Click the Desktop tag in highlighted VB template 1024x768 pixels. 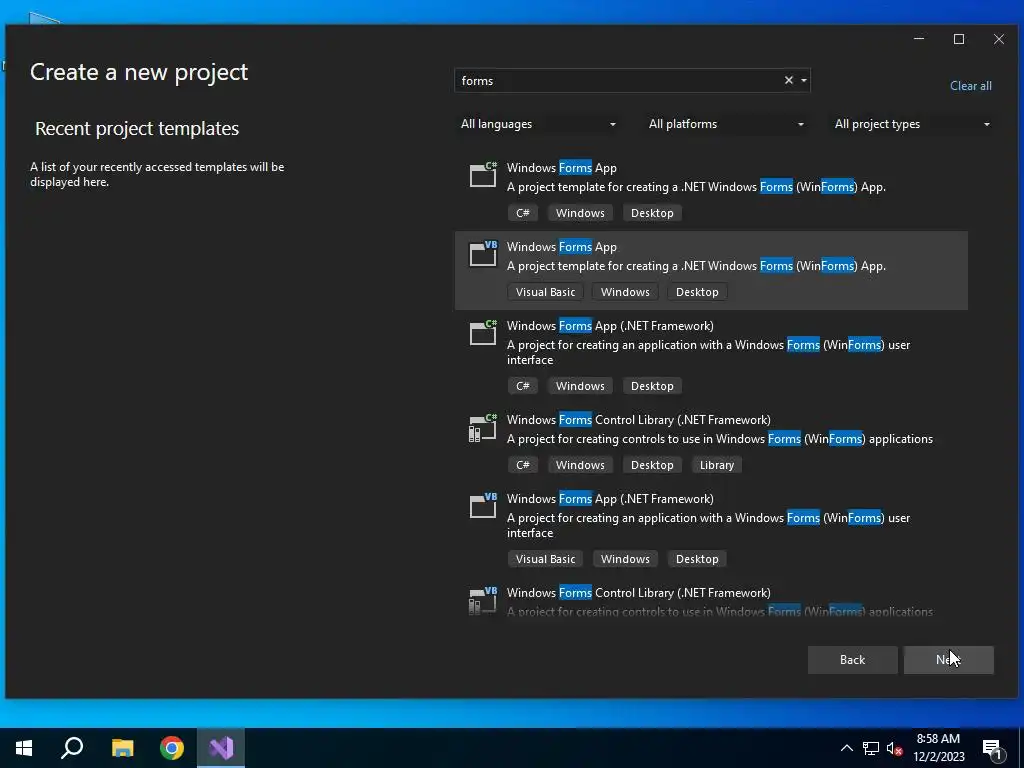(697, 292)
